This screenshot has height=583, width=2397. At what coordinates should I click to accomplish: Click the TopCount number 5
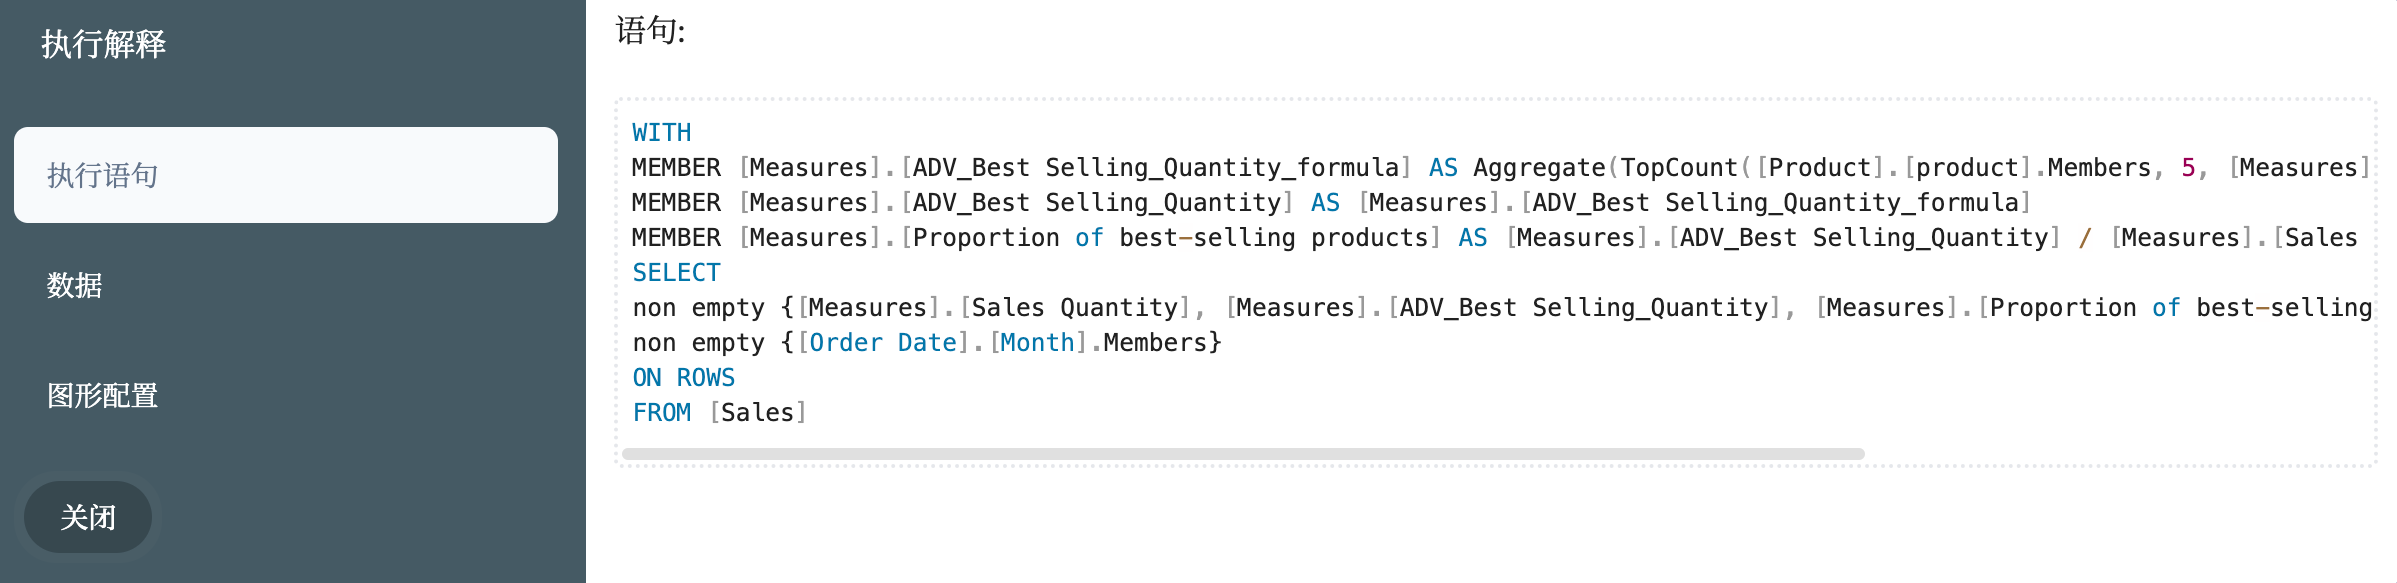click(2188, 168)
